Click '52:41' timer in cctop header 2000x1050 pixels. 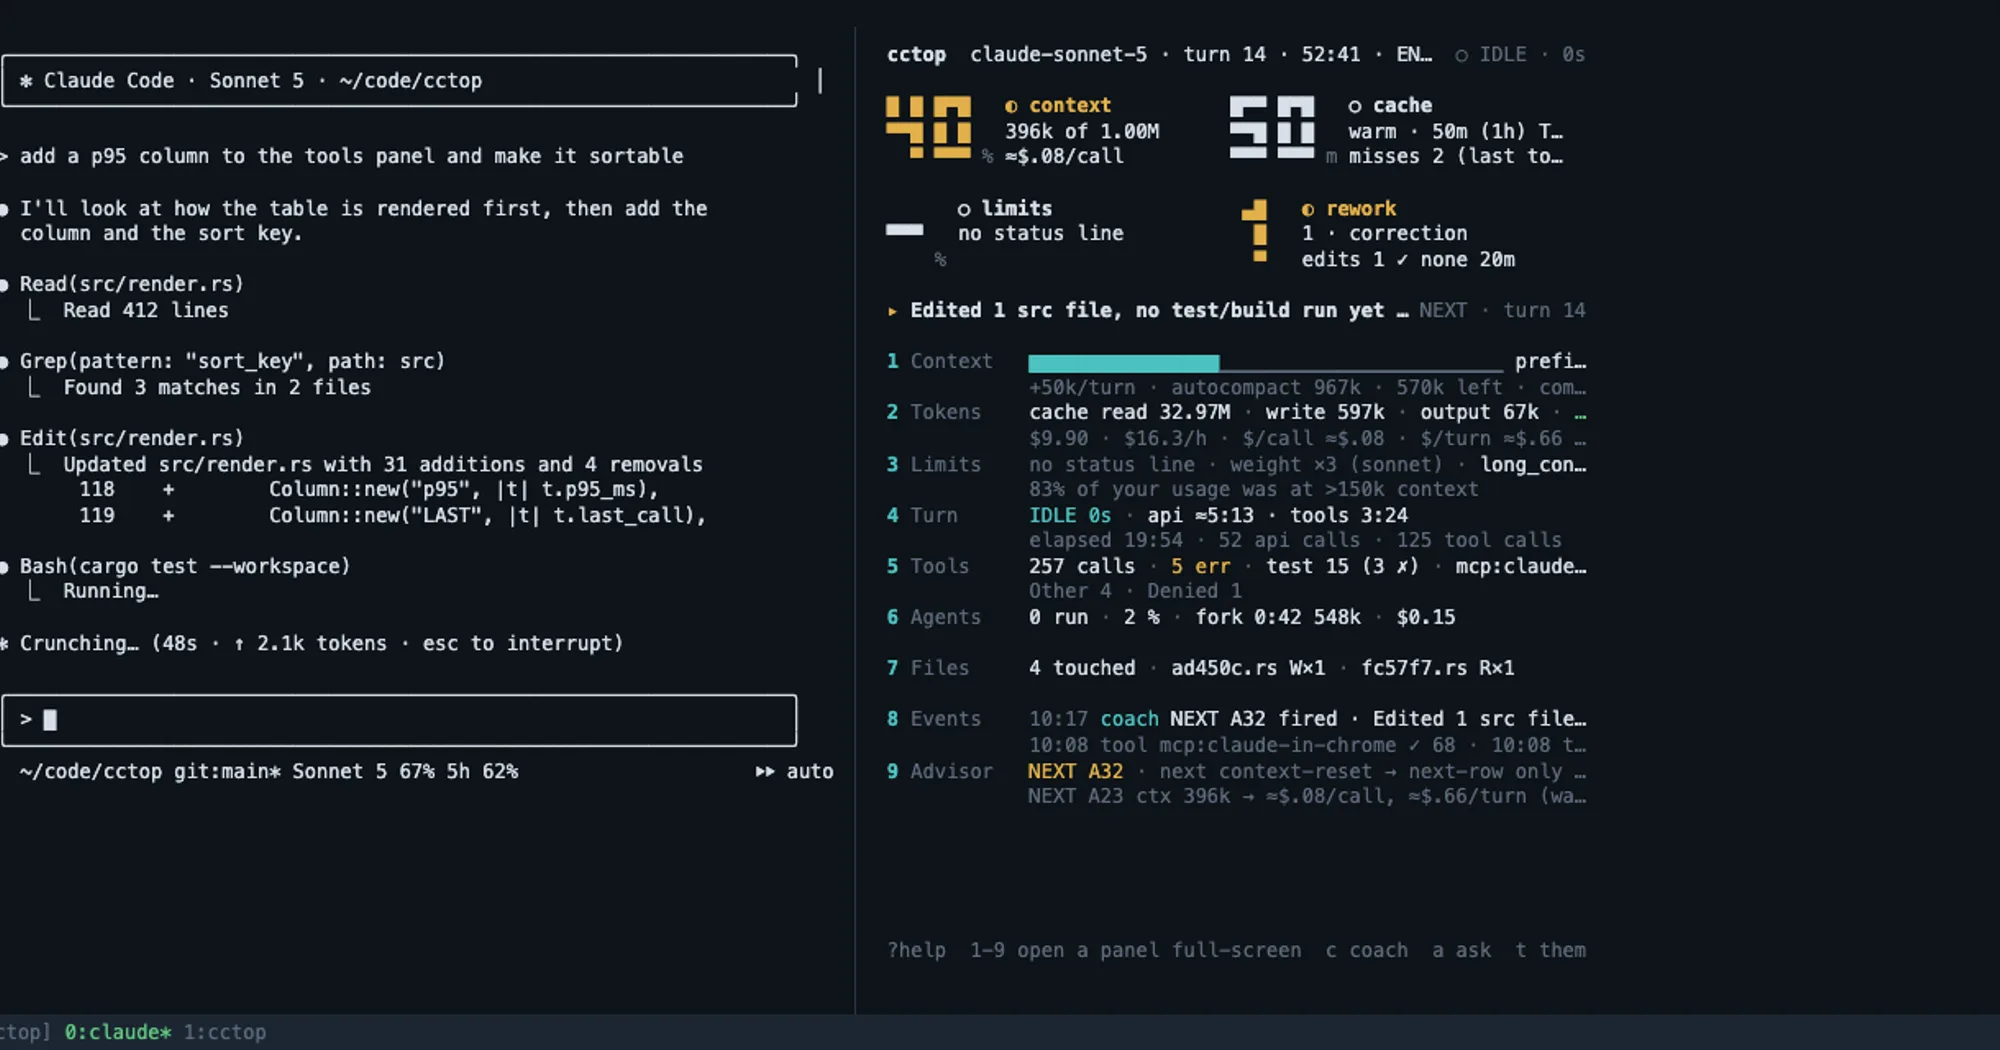coord(1331,54)
